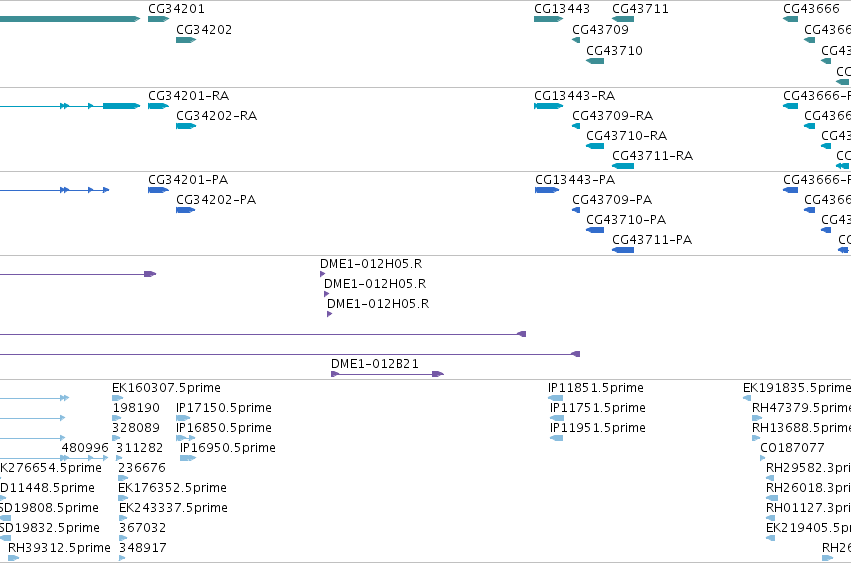Click the DME1-012B21 clone feature
851x563 pixels.
coord(387,374)
